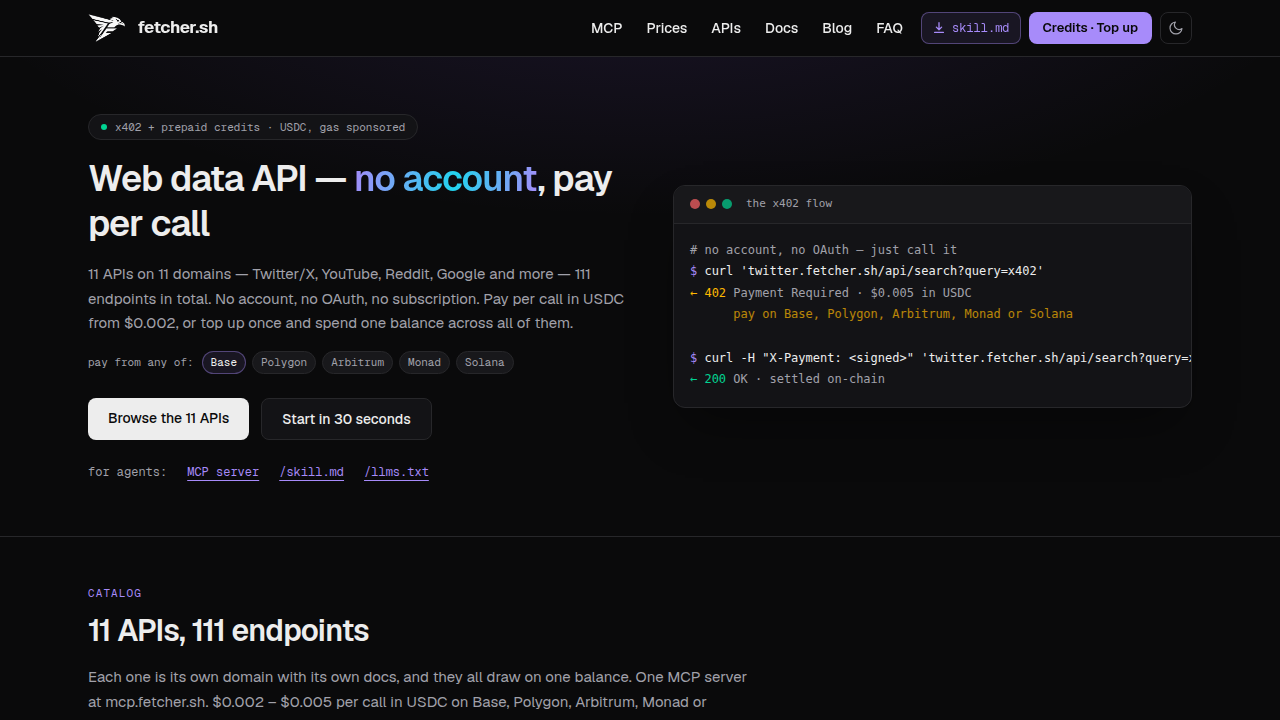The image size is (1280, 720).
Task: Open the /llms.txt link
Action: coord(396,472)
